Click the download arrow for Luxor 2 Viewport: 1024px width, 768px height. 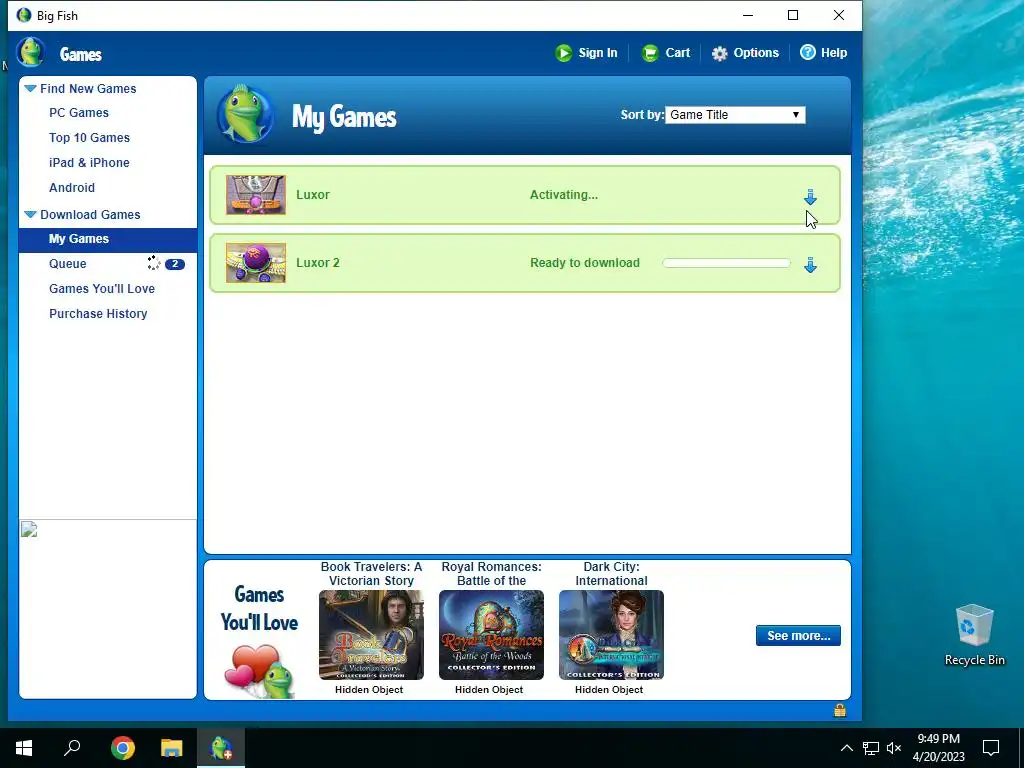(x=810, y=264)
